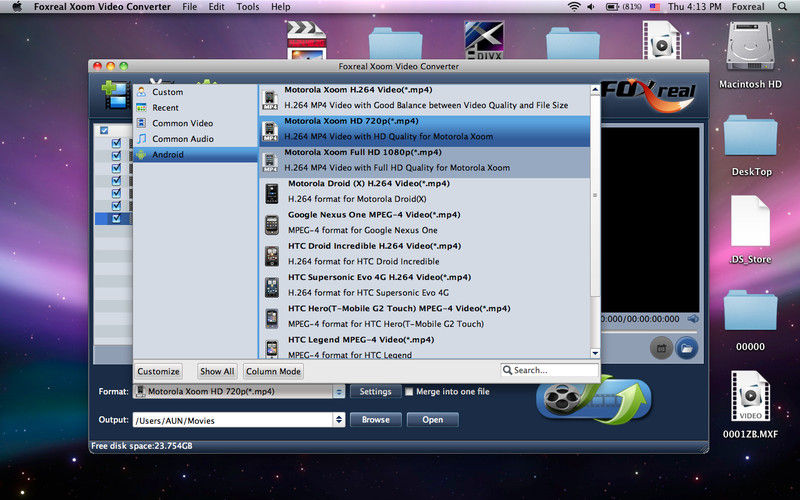The image size is (800, 500).
Task: Click format list scroll-down arrow
Action: coord(595,353)
